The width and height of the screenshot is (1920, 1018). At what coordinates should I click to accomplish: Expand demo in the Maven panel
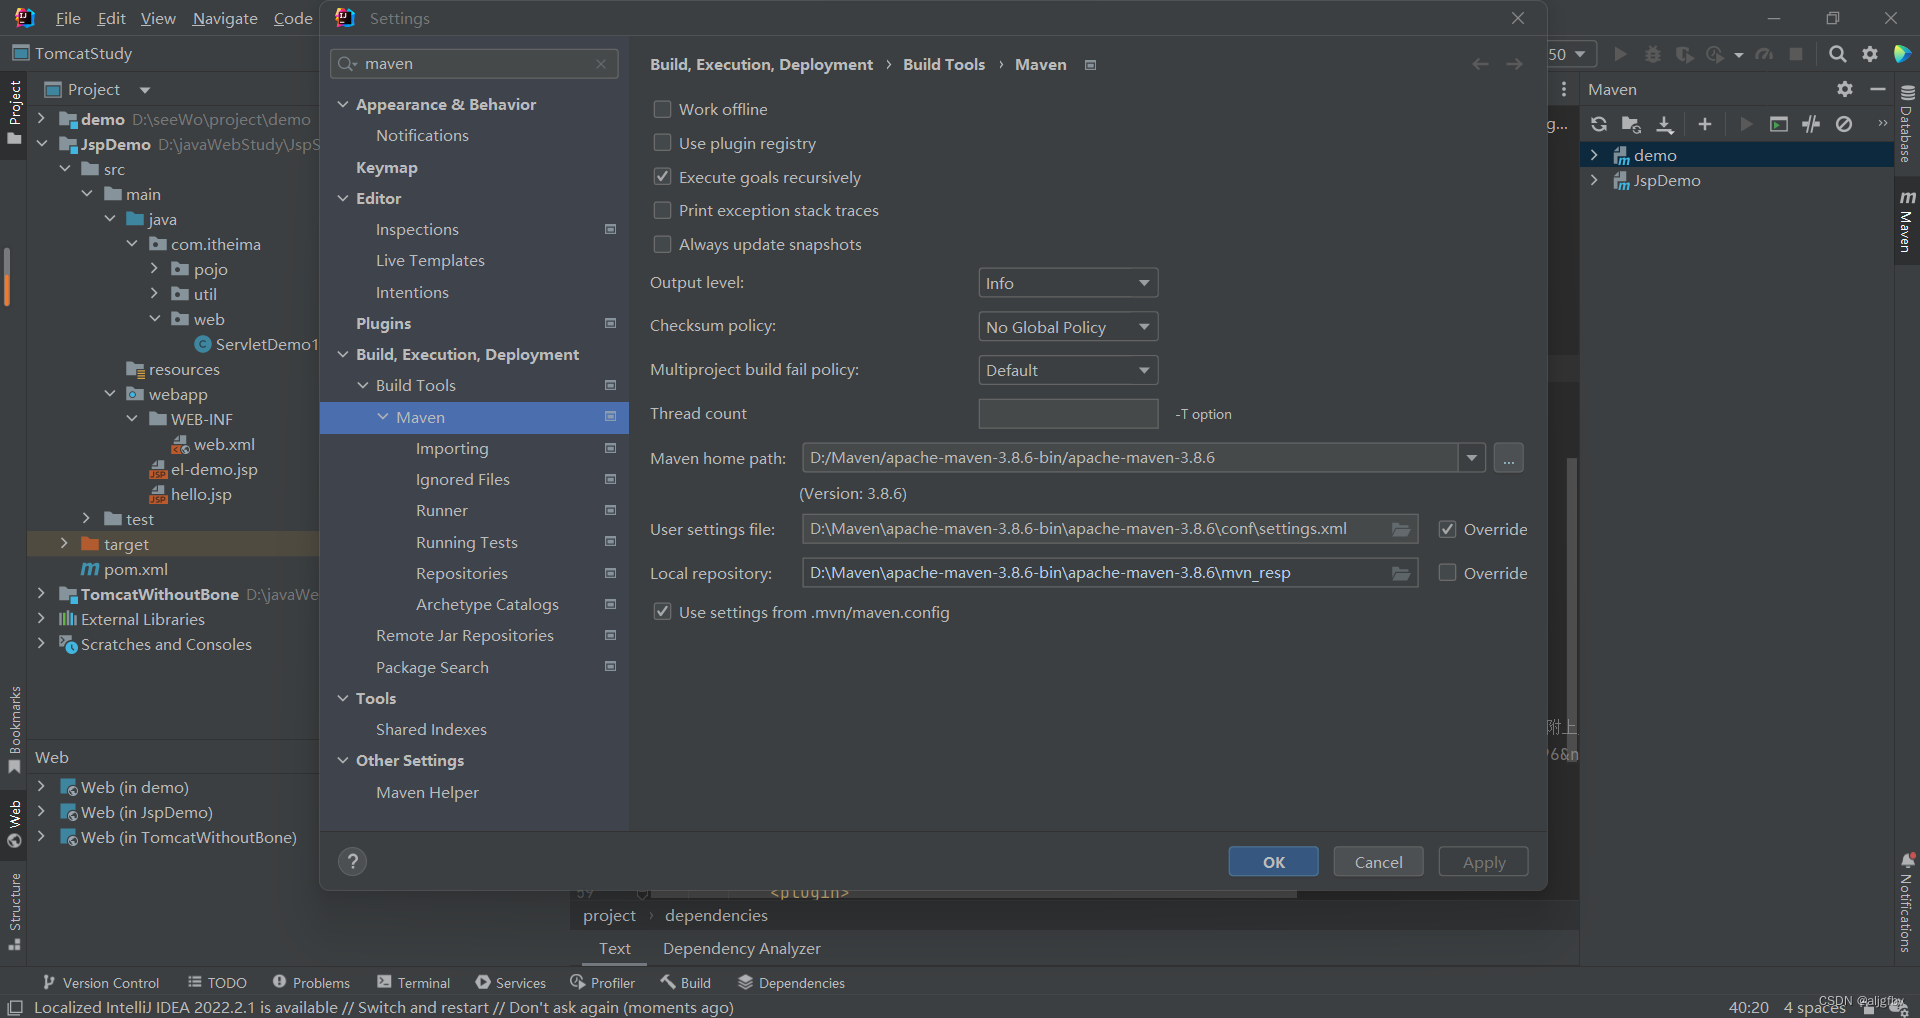tap(1594, 155)
